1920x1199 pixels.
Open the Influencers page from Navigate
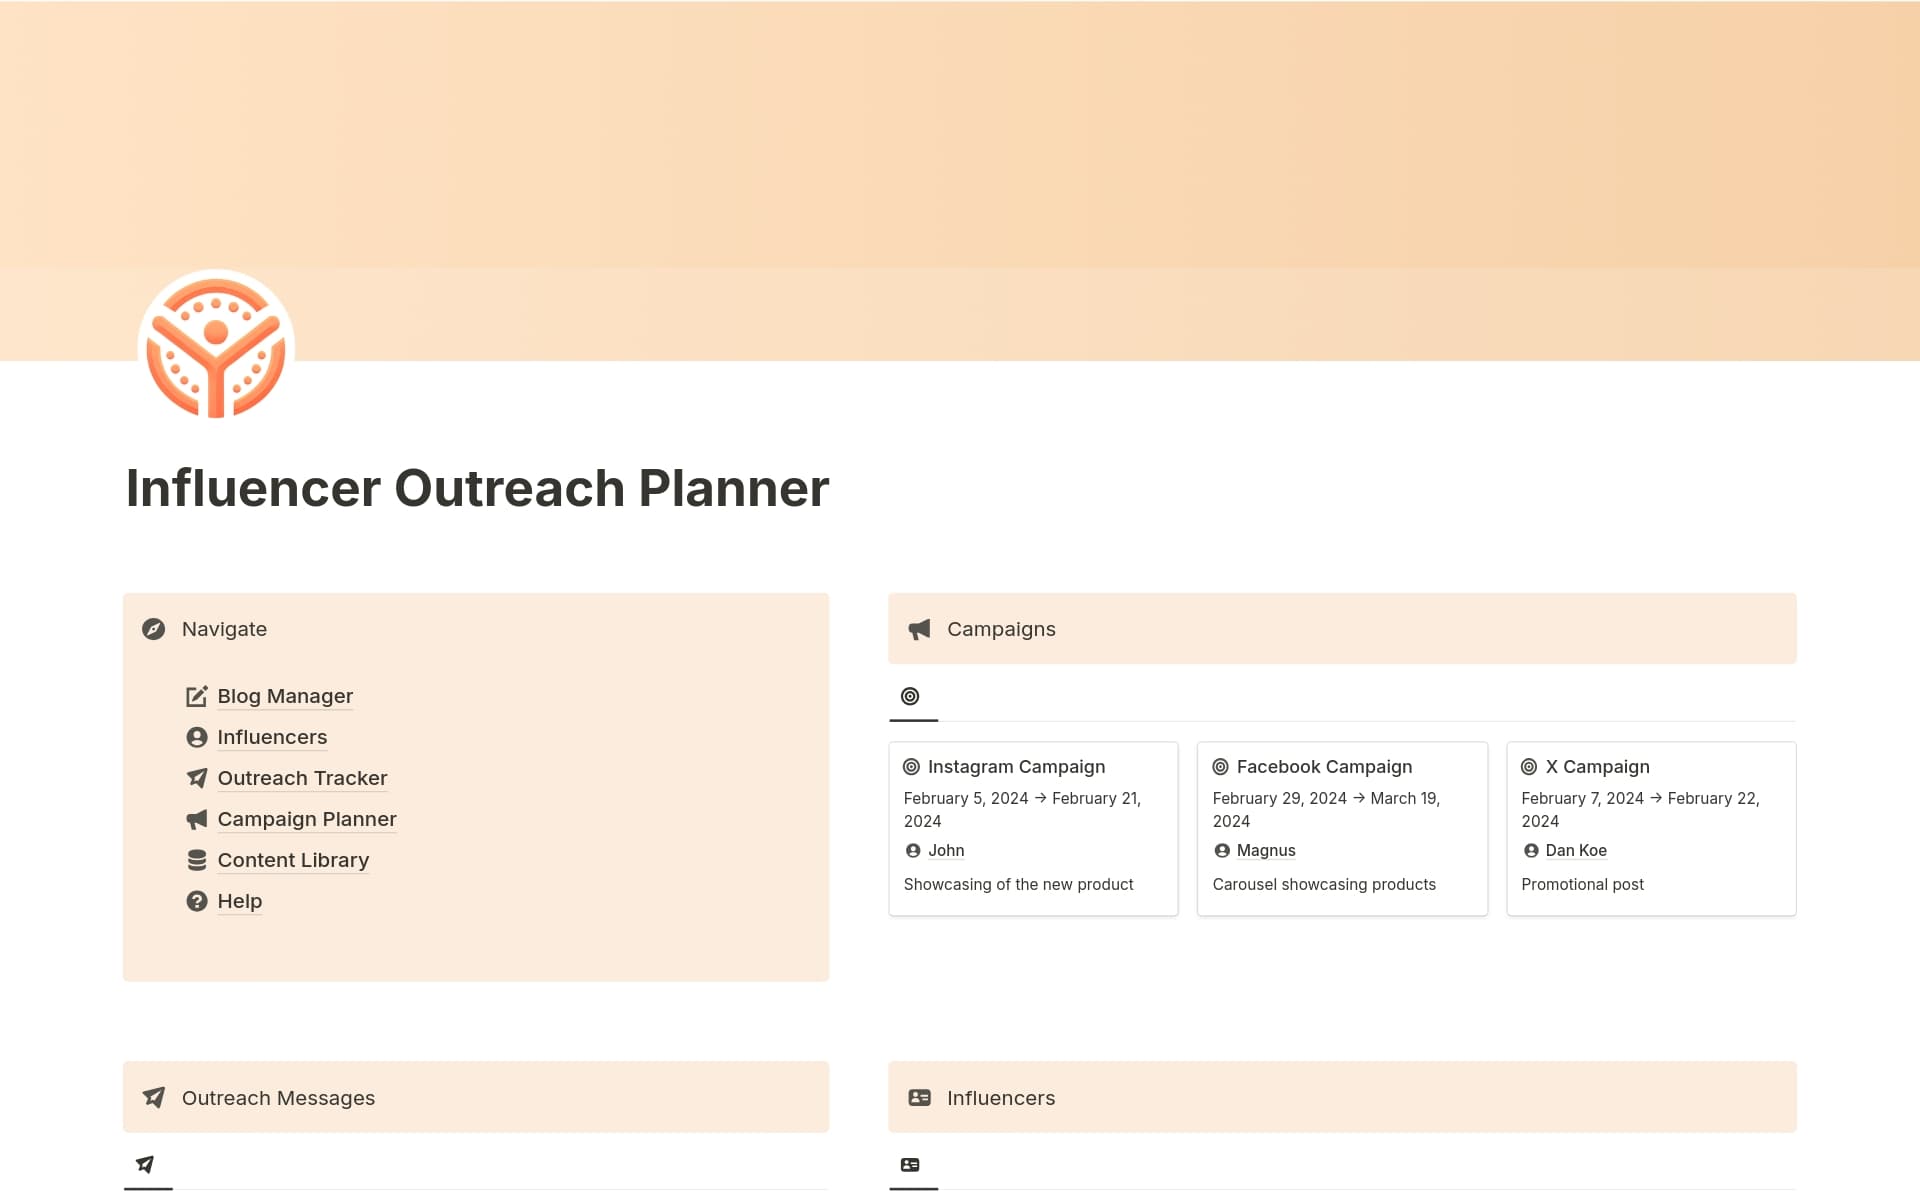click(272, 737)
